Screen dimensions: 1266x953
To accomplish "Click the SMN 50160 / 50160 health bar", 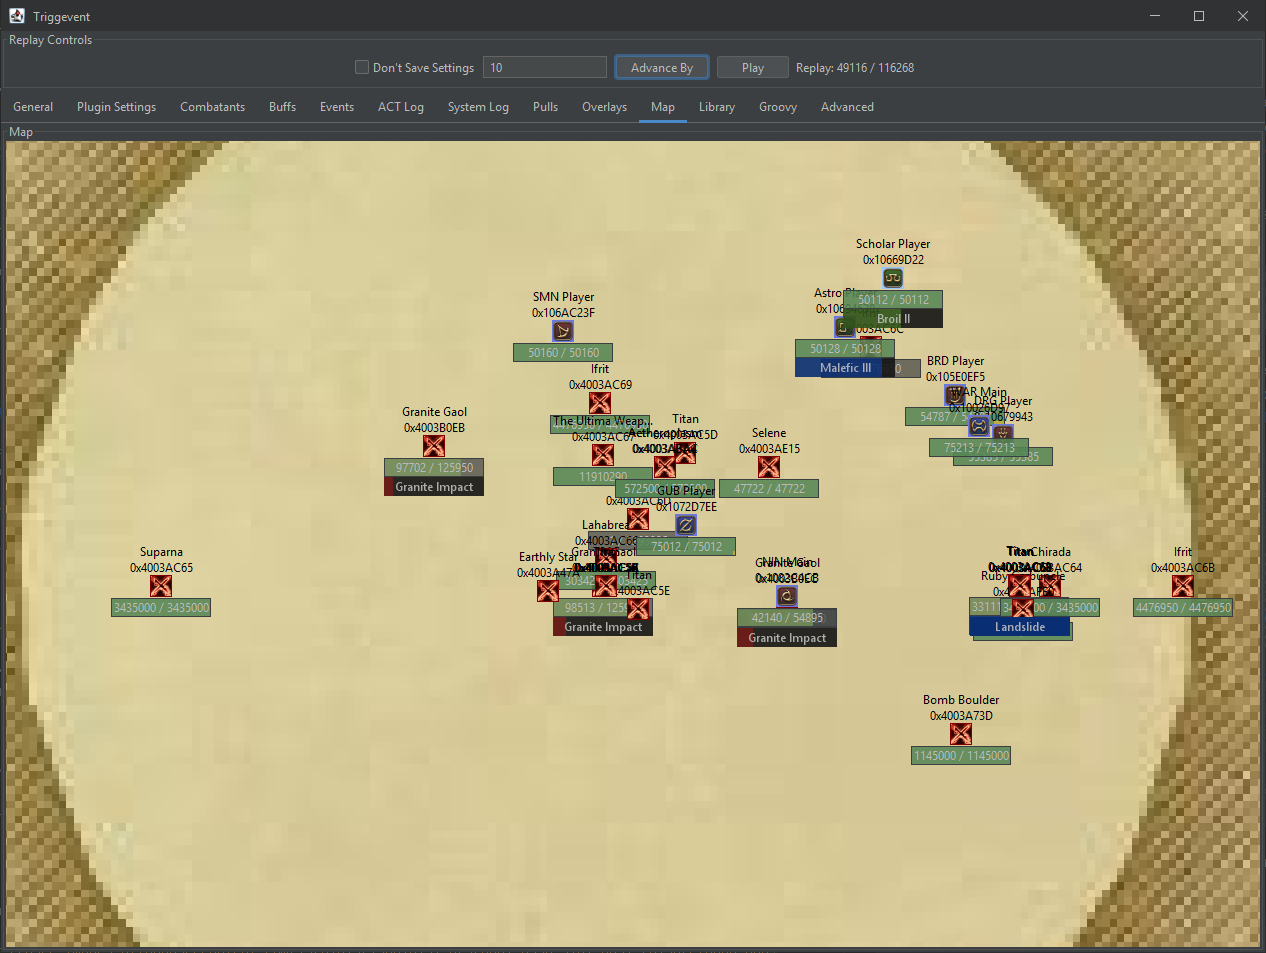I will point(563,352).
